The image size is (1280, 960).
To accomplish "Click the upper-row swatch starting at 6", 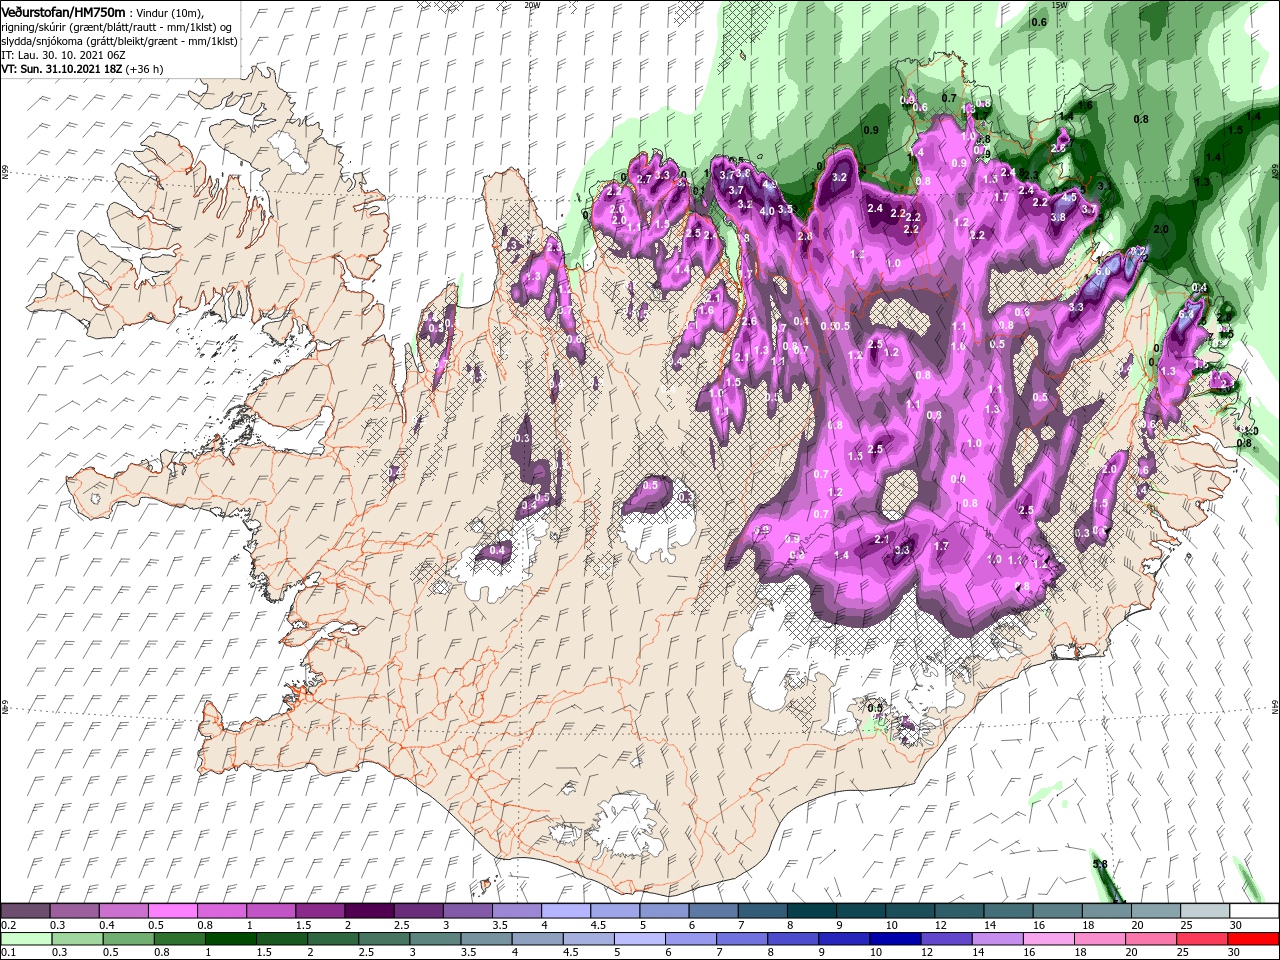I will pyautogui.click(x=713, y=911).
